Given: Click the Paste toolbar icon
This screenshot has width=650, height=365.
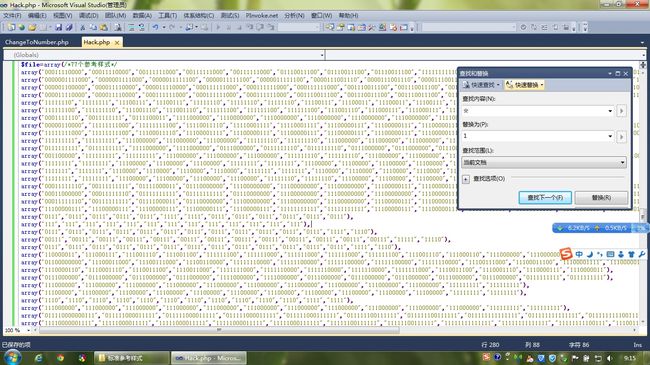Looking at the screenshot, I should (103, 27).
